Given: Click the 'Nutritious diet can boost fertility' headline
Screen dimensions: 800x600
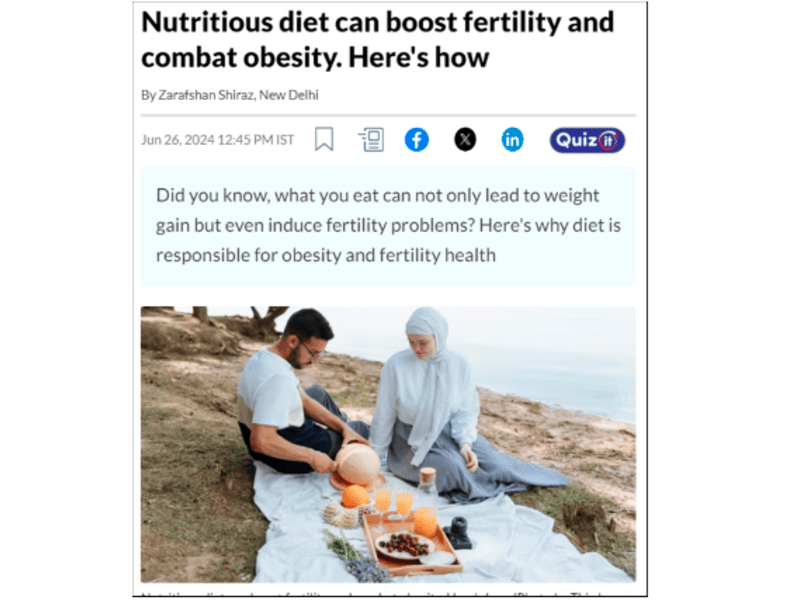Looking at the screenshot, I should [378, 40].
